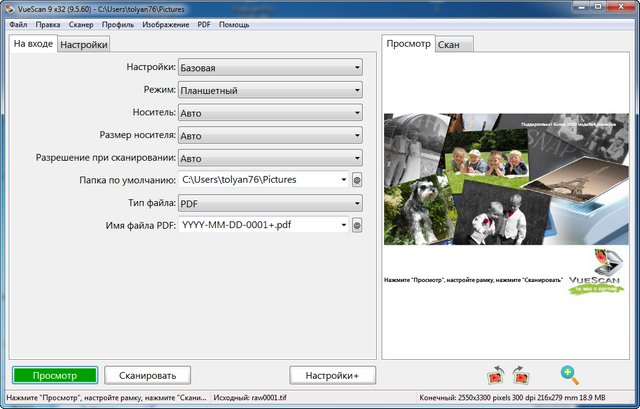Click the Сканировать button
Viewport: 640px width, 409px height.
(147, 376)
